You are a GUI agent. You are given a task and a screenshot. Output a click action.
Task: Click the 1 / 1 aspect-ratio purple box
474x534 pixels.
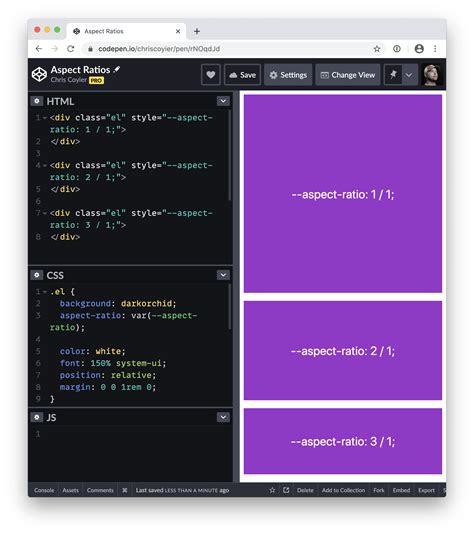343,193
